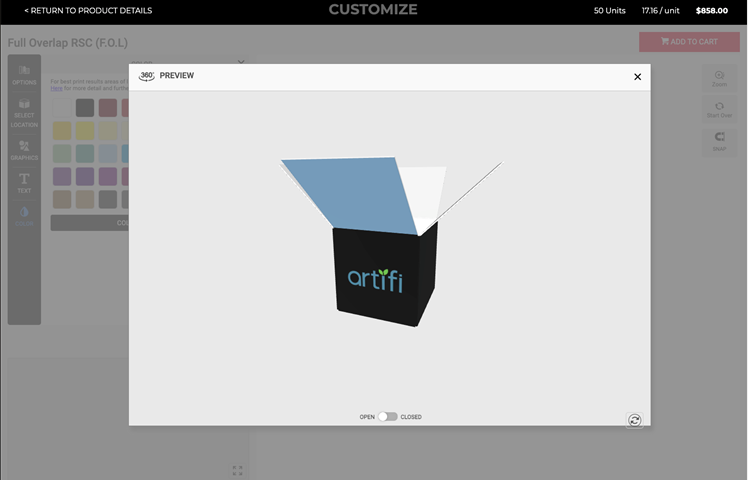Select the green color swatch
748x480 pixels.
click(x=62, y=154)
